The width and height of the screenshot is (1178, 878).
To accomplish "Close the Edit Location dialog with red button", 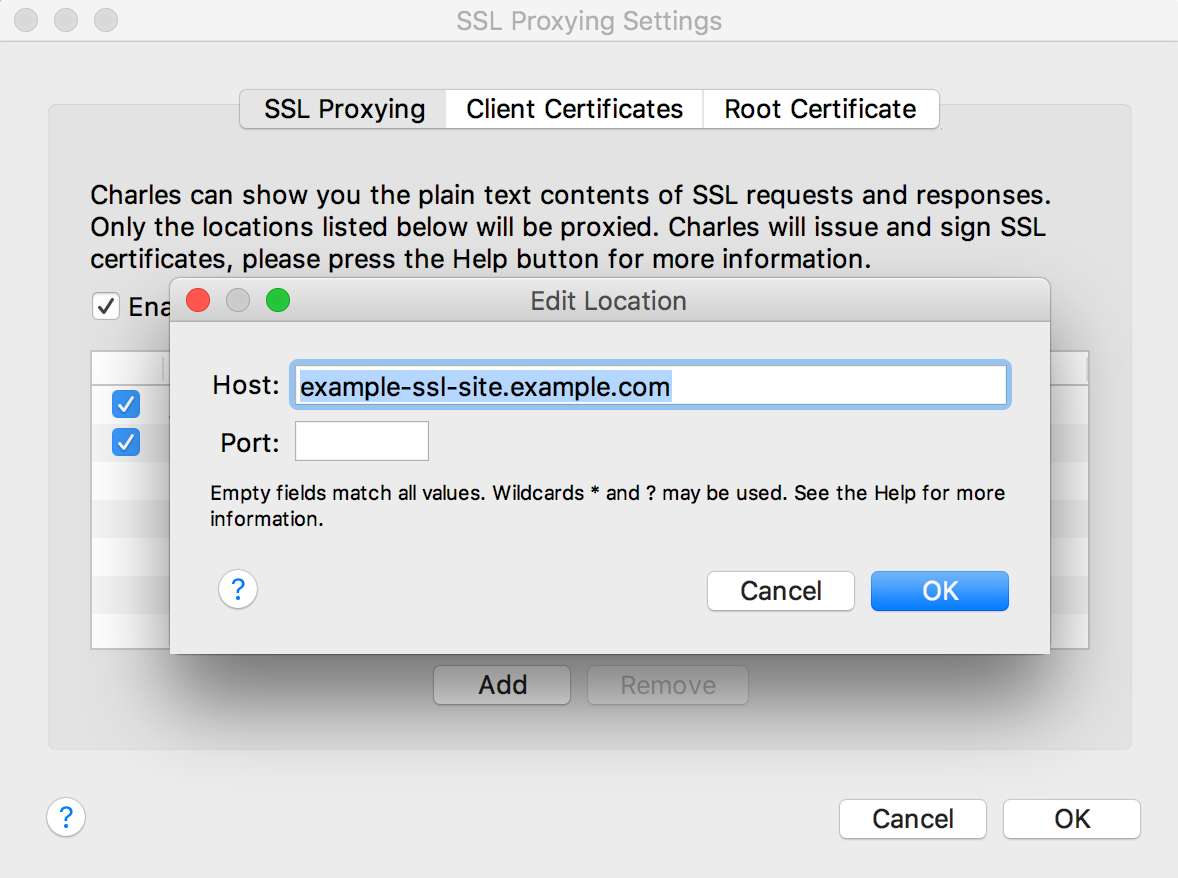I will tap(198, 300).
